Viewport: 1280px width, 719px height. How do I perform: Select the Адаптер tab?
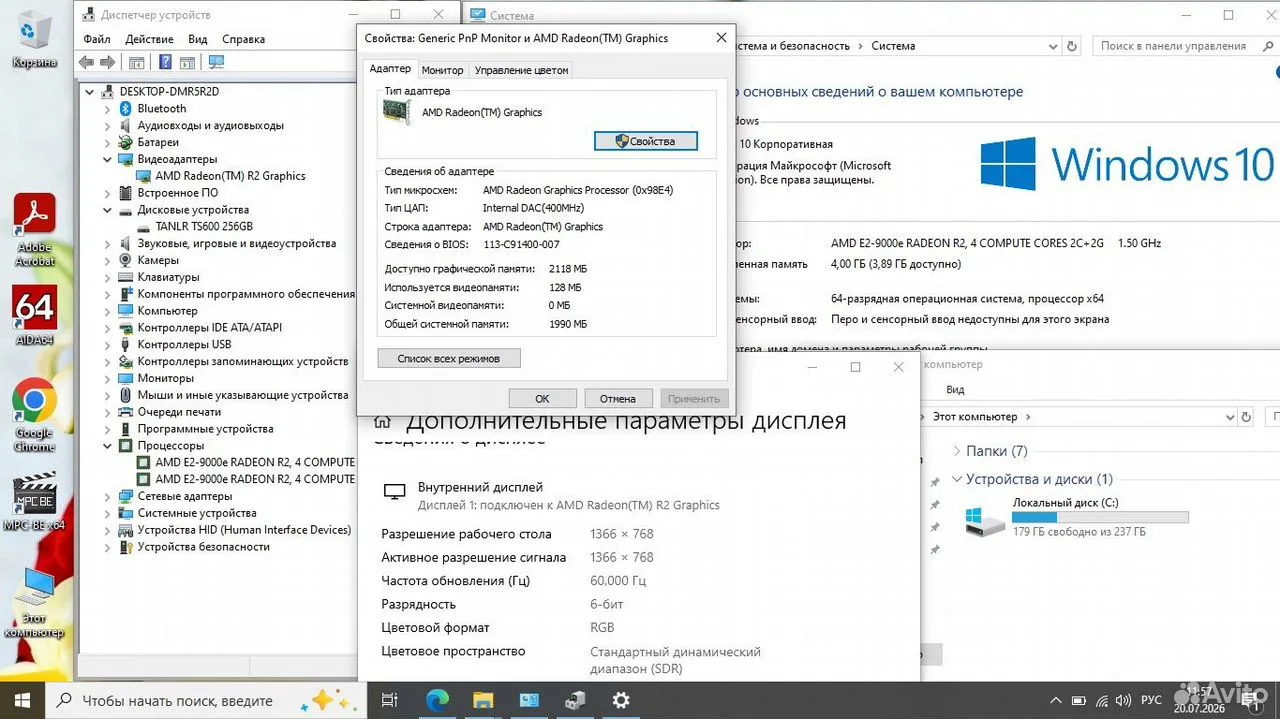390,68
